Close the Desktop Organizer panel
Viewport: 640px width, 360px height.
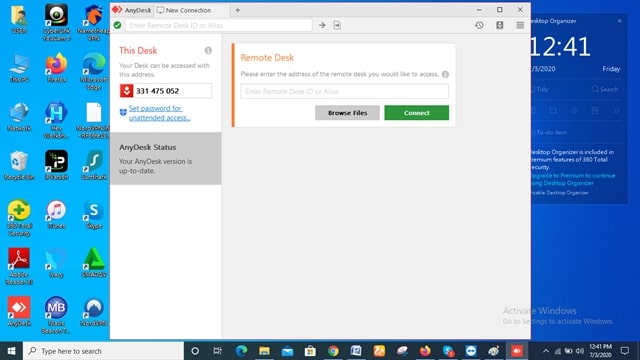click(x=620, y=21)
